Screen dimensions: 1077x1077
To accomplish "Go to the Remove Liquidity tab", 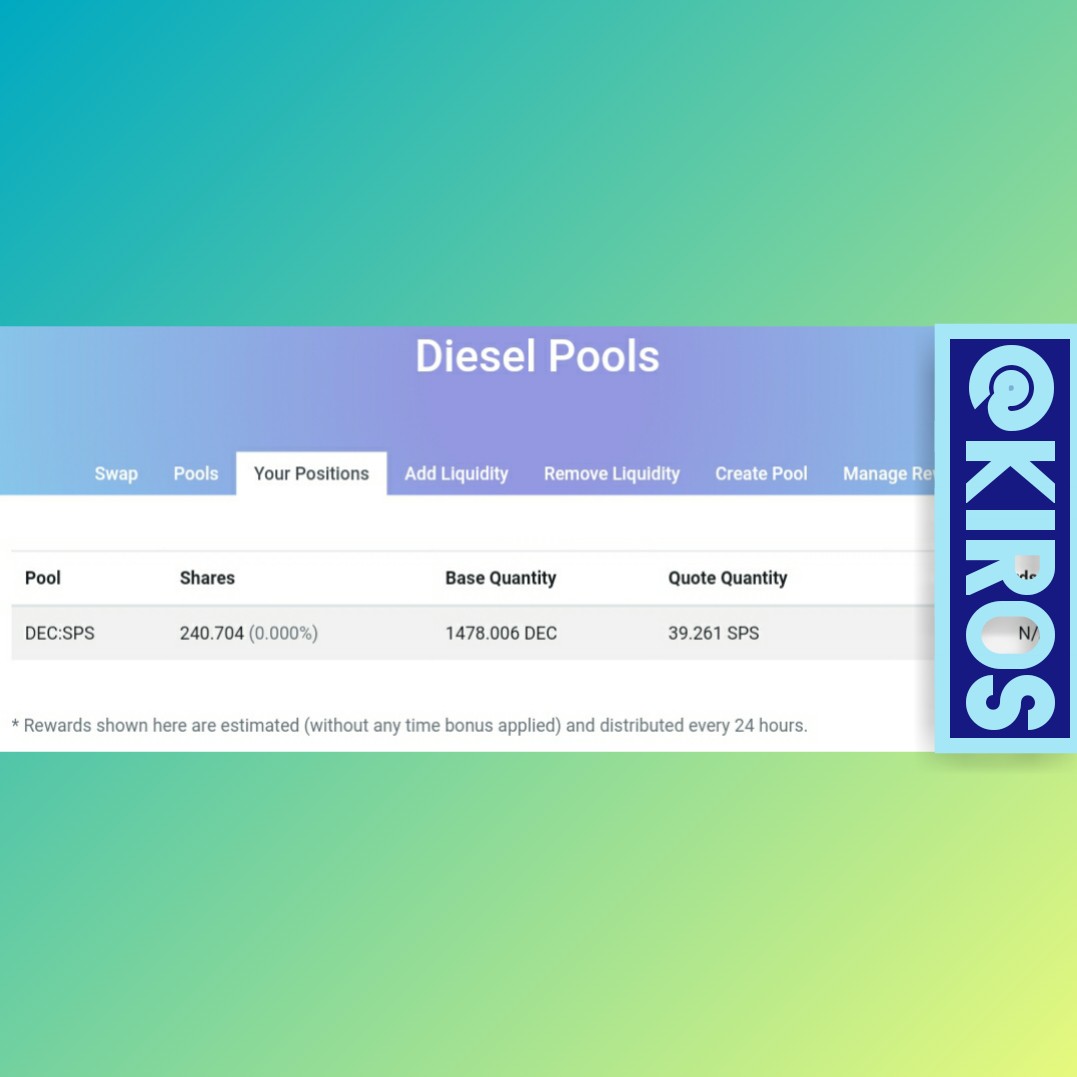I will [612, 474].
